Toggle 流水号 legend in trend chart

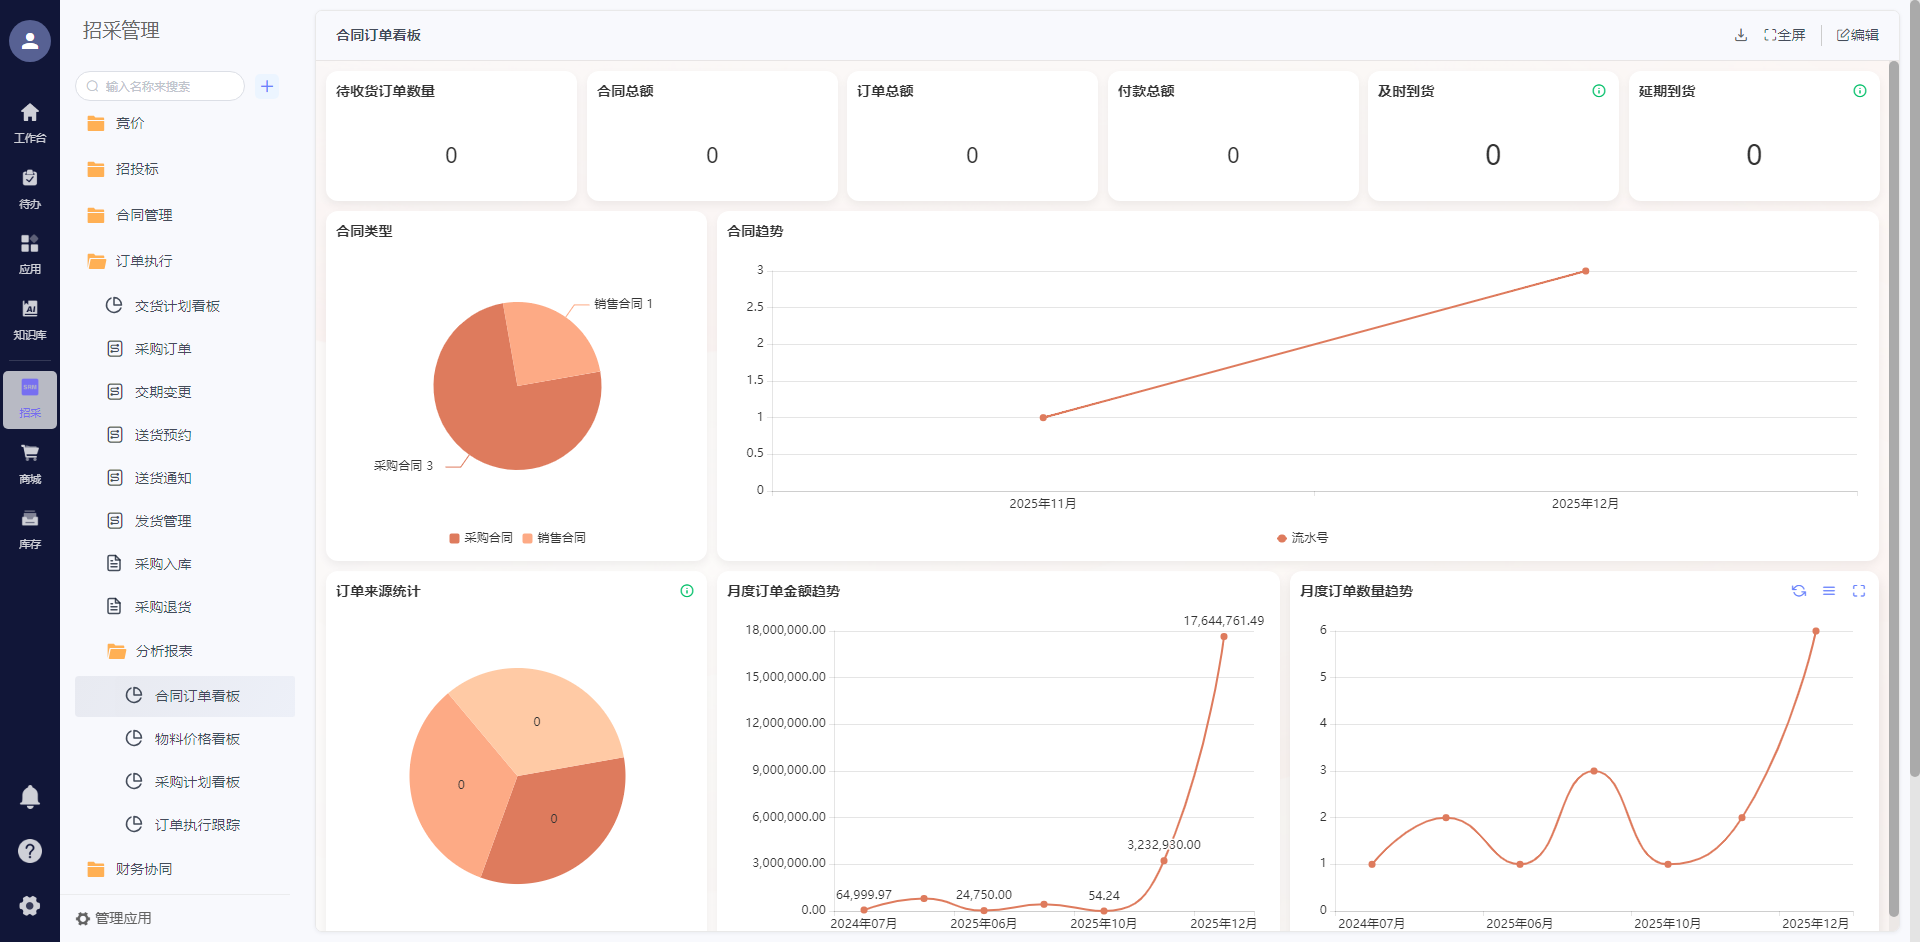[1302, 538]
